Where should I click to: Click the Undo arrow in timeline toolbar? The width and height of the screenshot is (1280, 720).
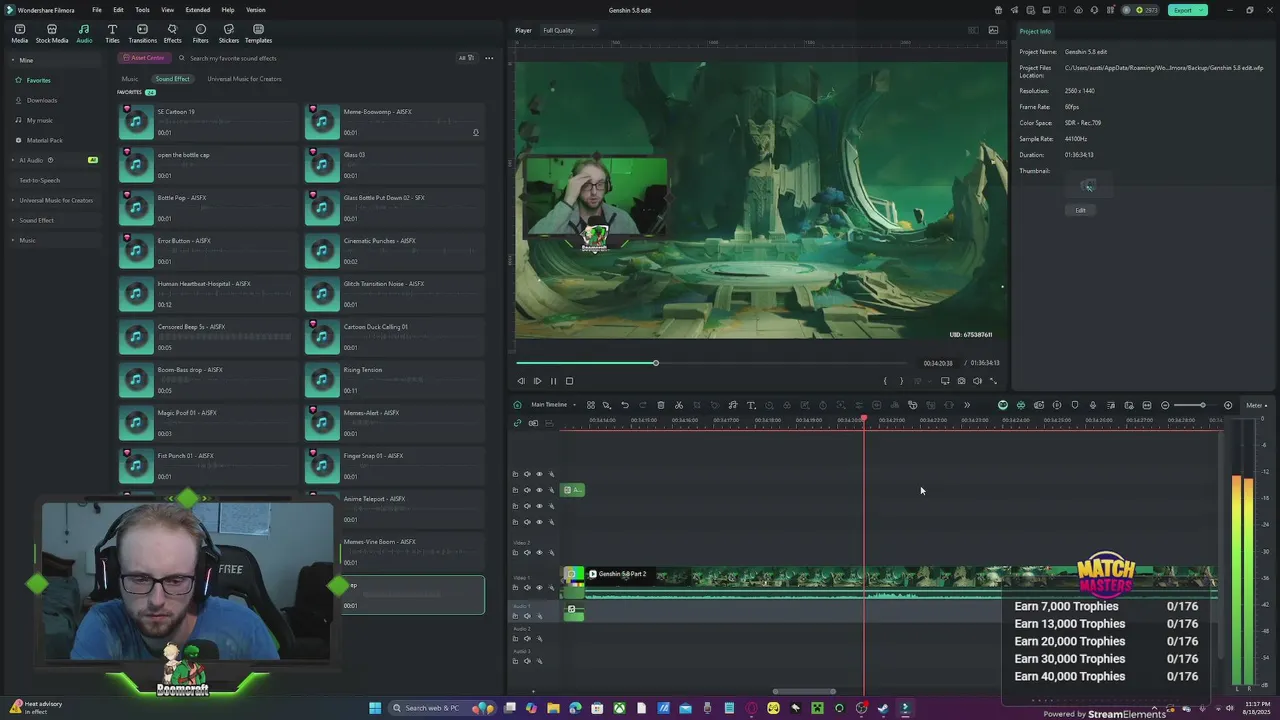pos(625,405)
